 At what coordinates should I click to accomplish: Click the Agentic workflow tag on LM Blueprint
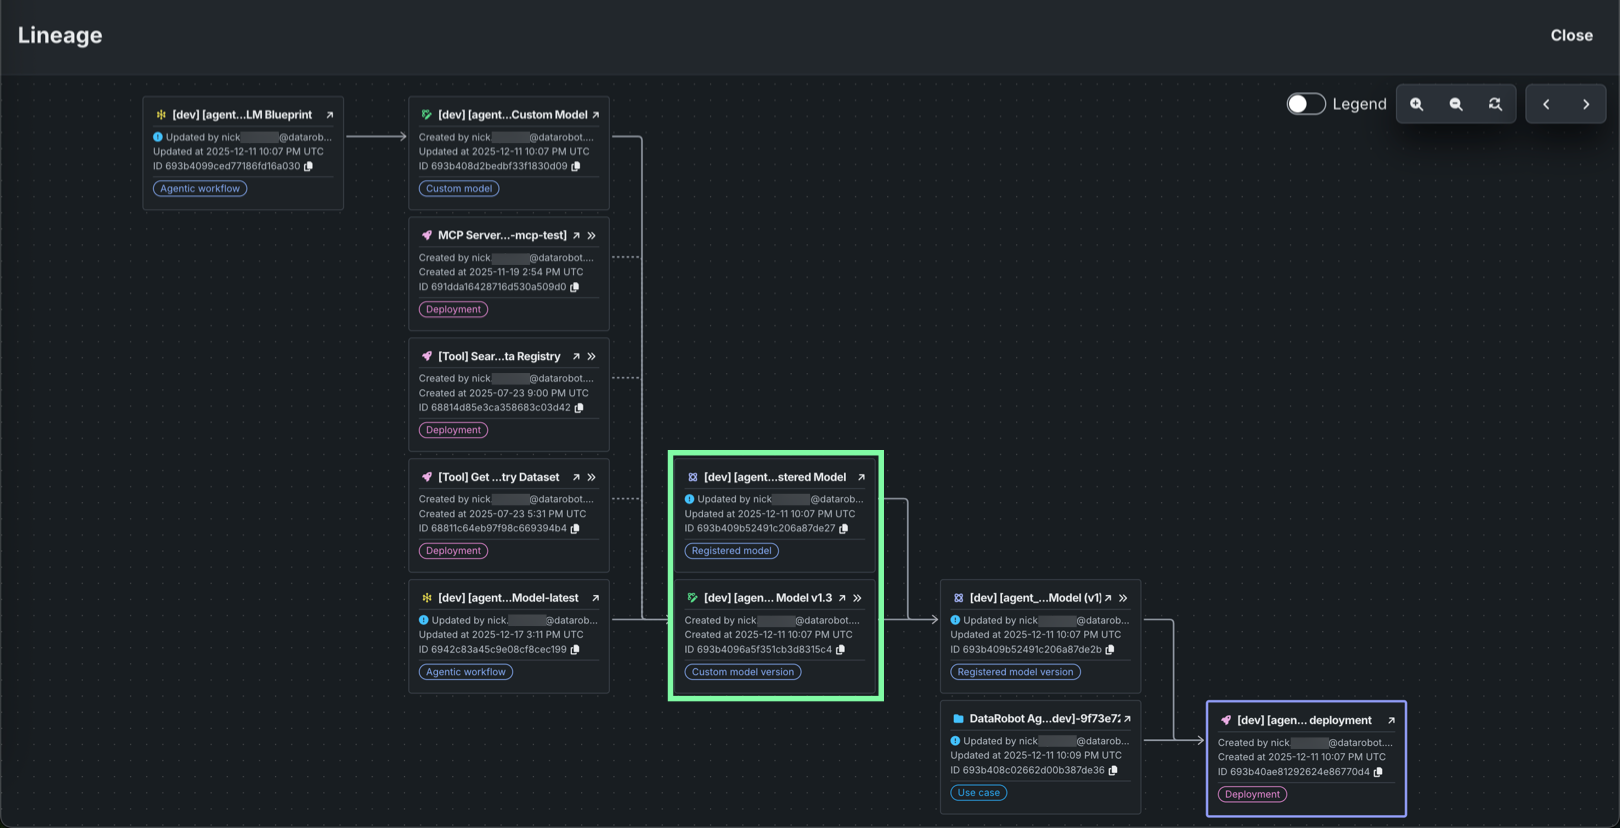pyautogui.click(x=200, y=189)
